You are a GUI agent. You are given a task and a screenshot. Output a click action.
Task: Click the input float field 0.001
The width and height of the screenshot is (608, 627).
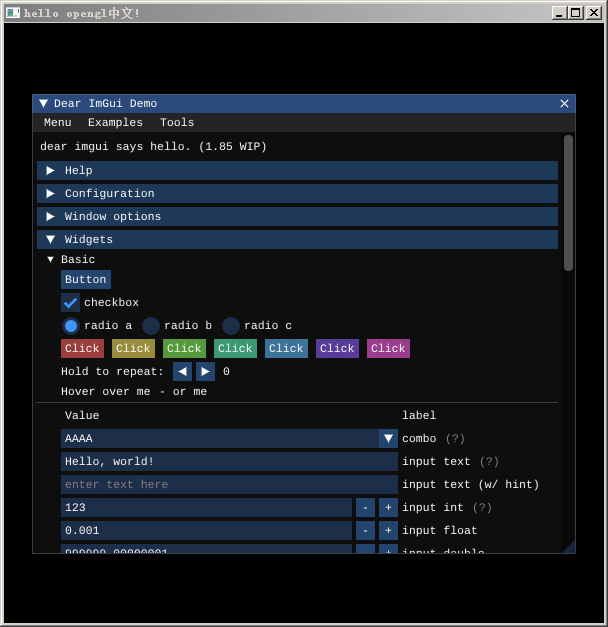206,531
